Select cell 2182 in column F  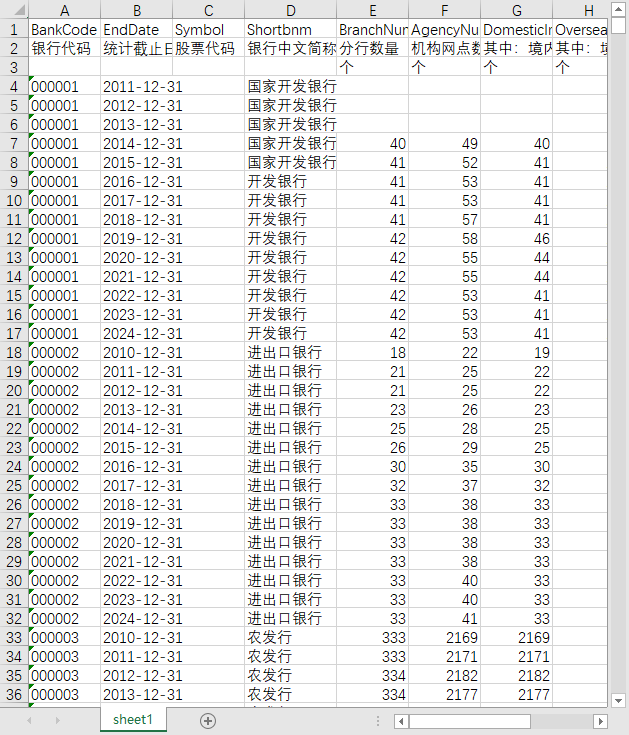445,675
